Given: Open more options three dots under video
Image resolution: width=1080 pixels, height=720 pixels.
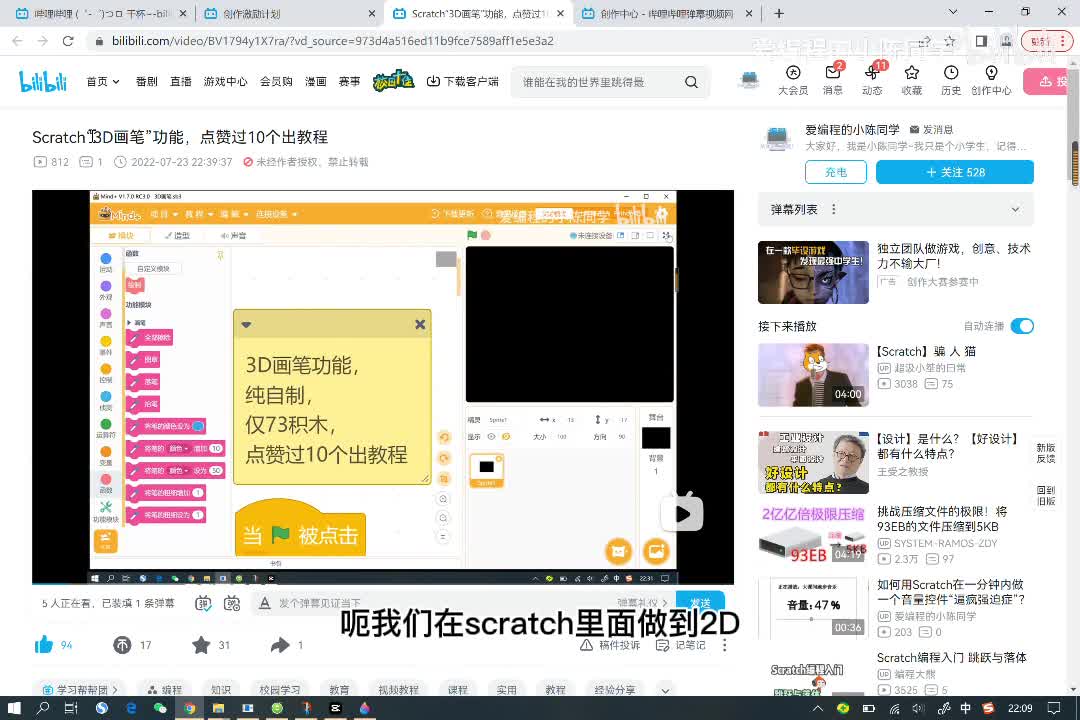Looking at the screenshot, I should [724, 645].
